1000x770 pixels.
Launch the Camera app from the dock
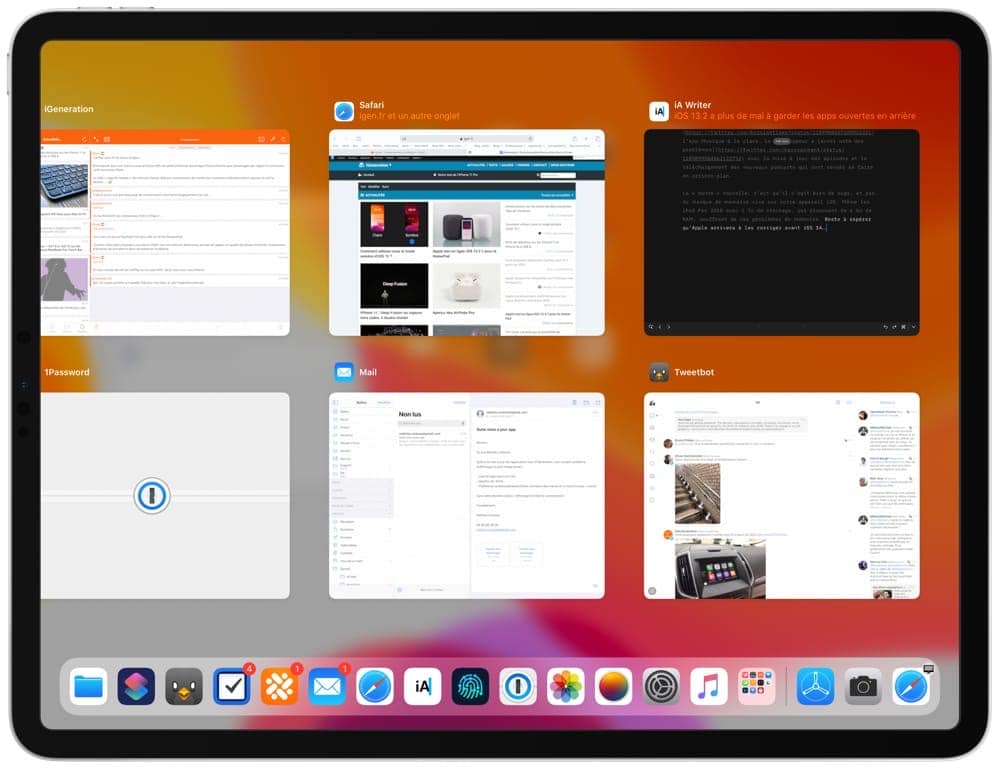point(863,686)
